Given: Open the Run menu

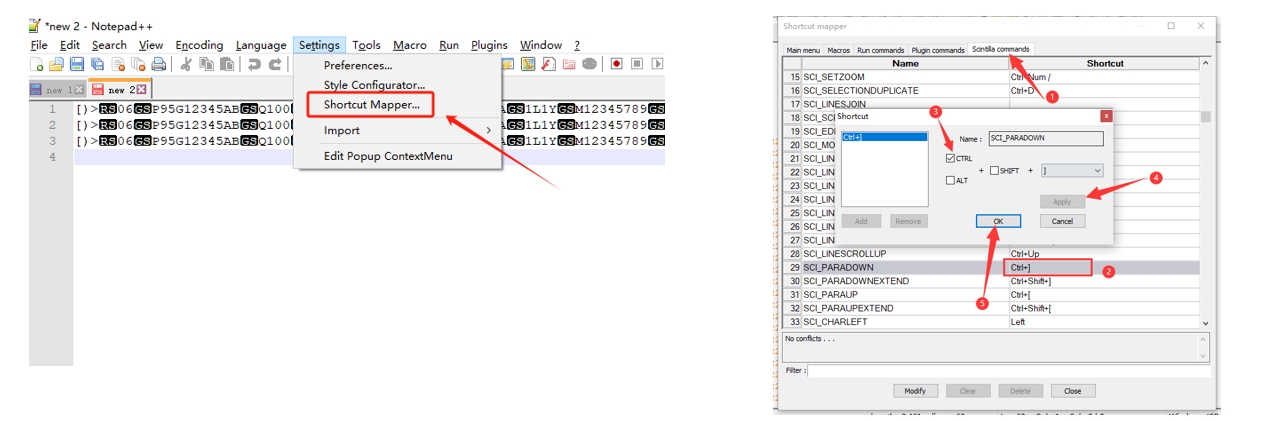Looking at the screenshot, I should pos(449,45).
